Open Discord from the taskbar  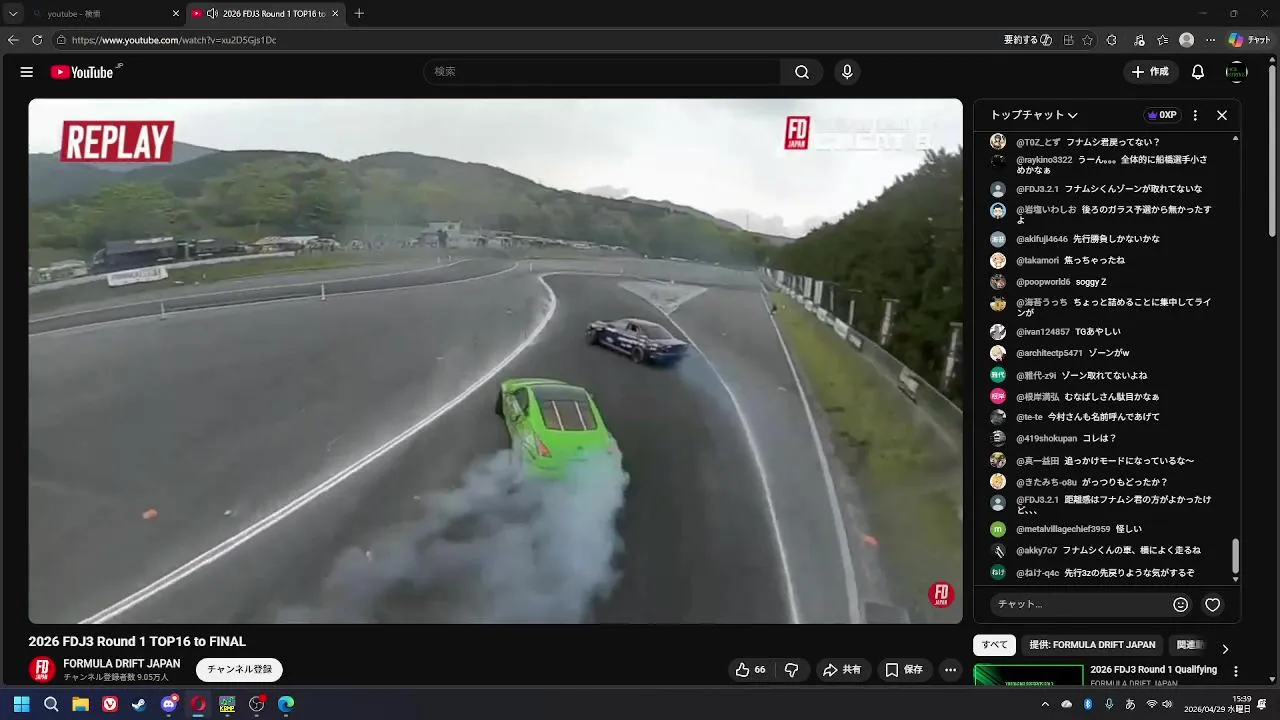(x=169, y=704)
